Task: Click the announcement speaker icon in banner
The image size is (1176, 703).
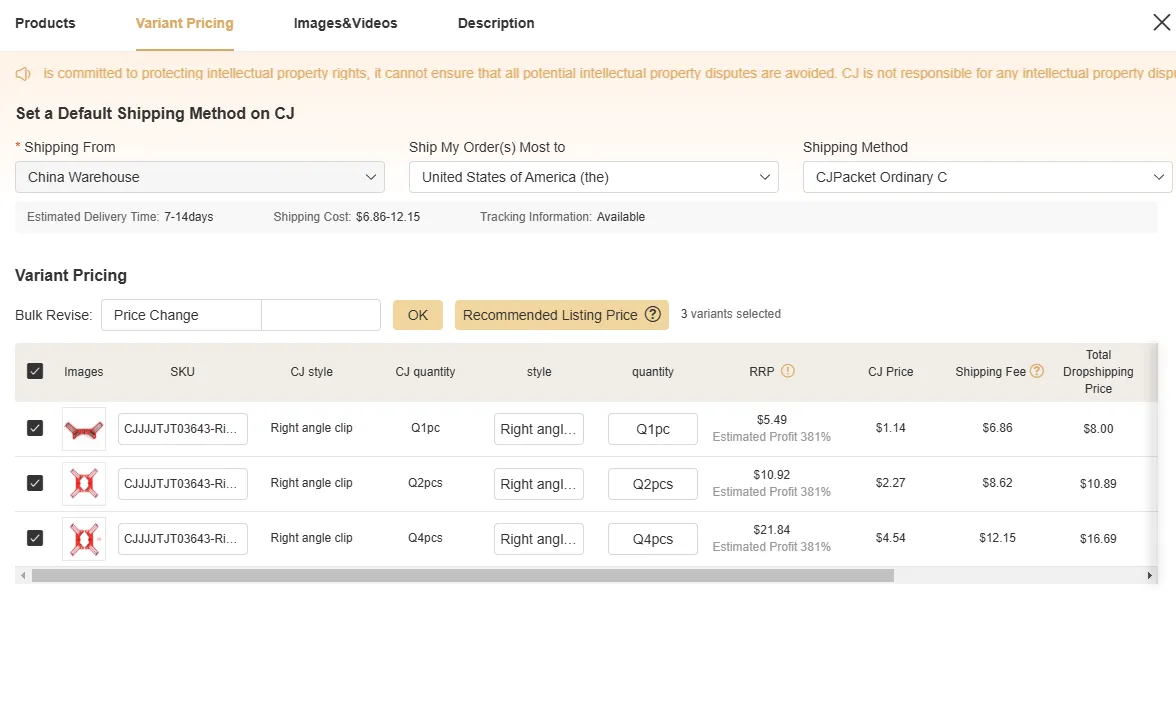Action: click(23, 74)
